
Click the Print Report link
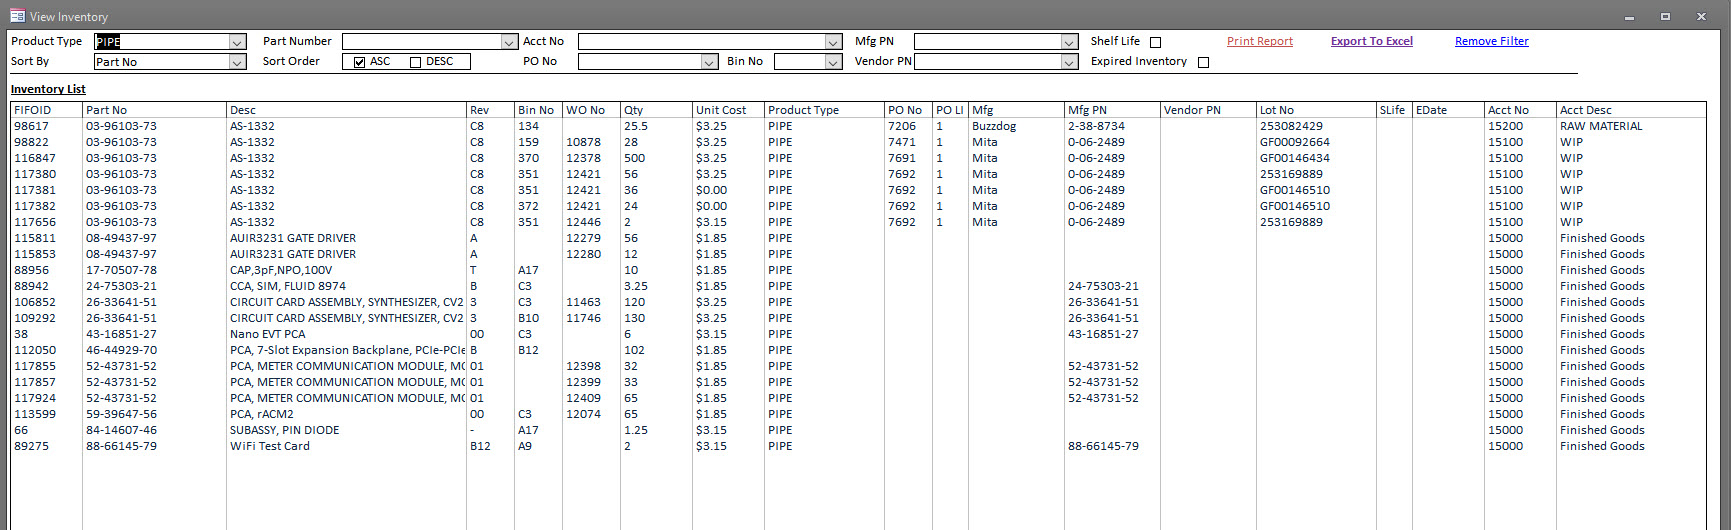(x=1260, y=41)
